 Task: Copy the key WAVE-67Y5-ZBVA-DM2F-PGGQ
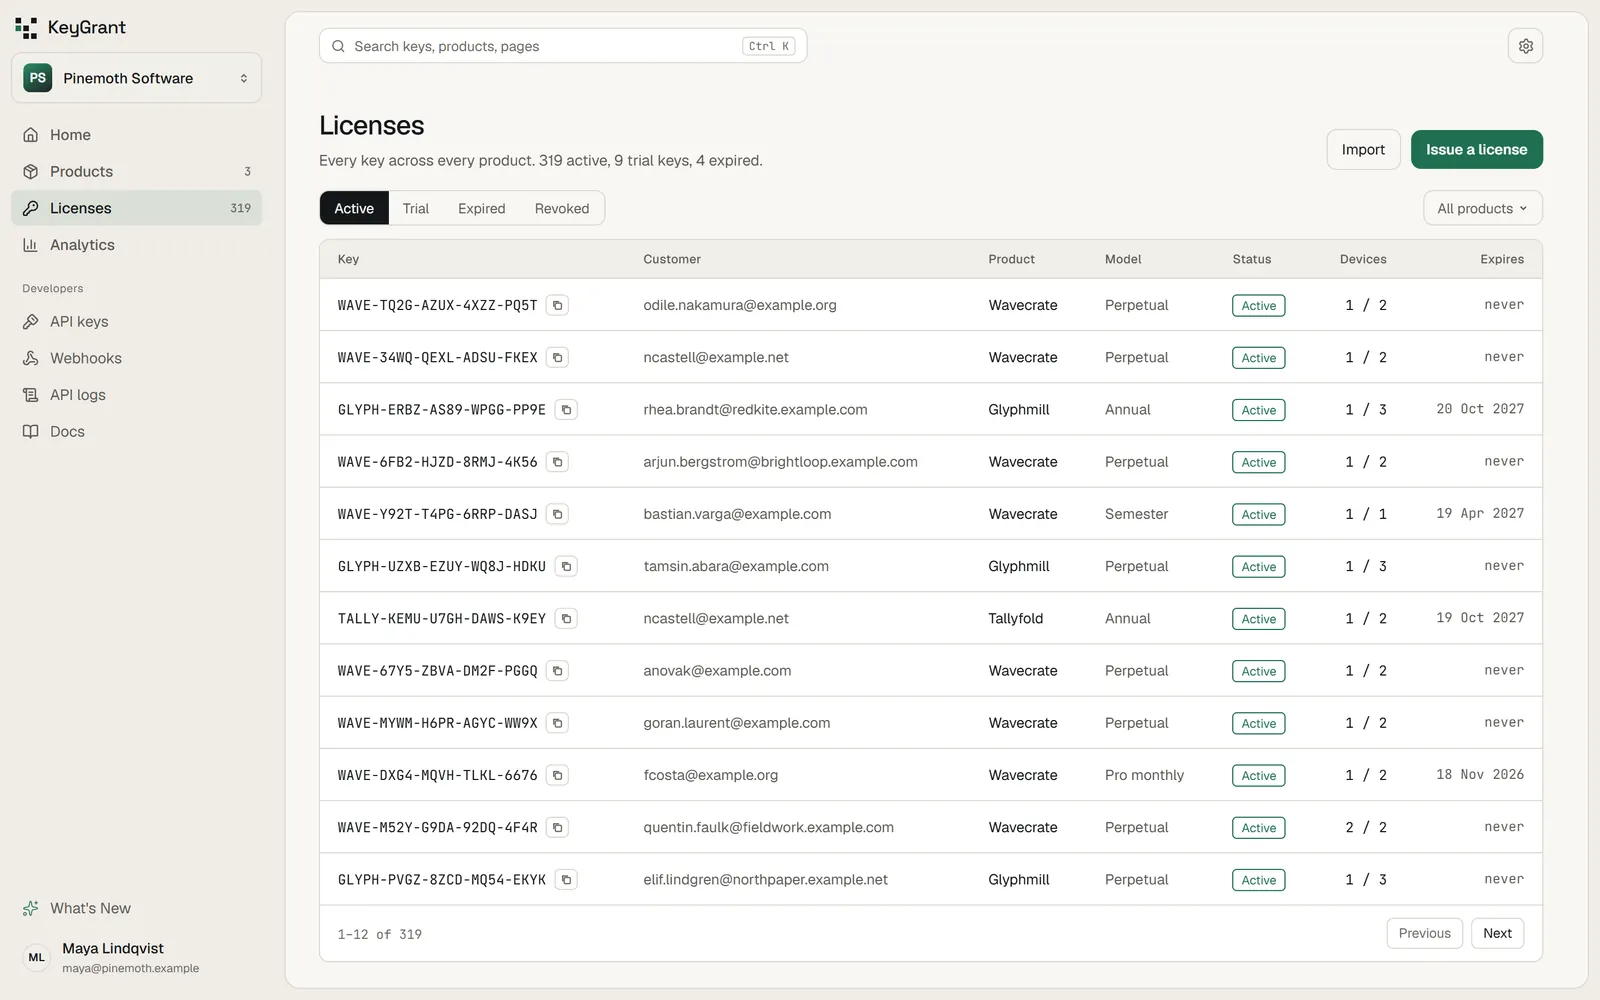[558, 671]
